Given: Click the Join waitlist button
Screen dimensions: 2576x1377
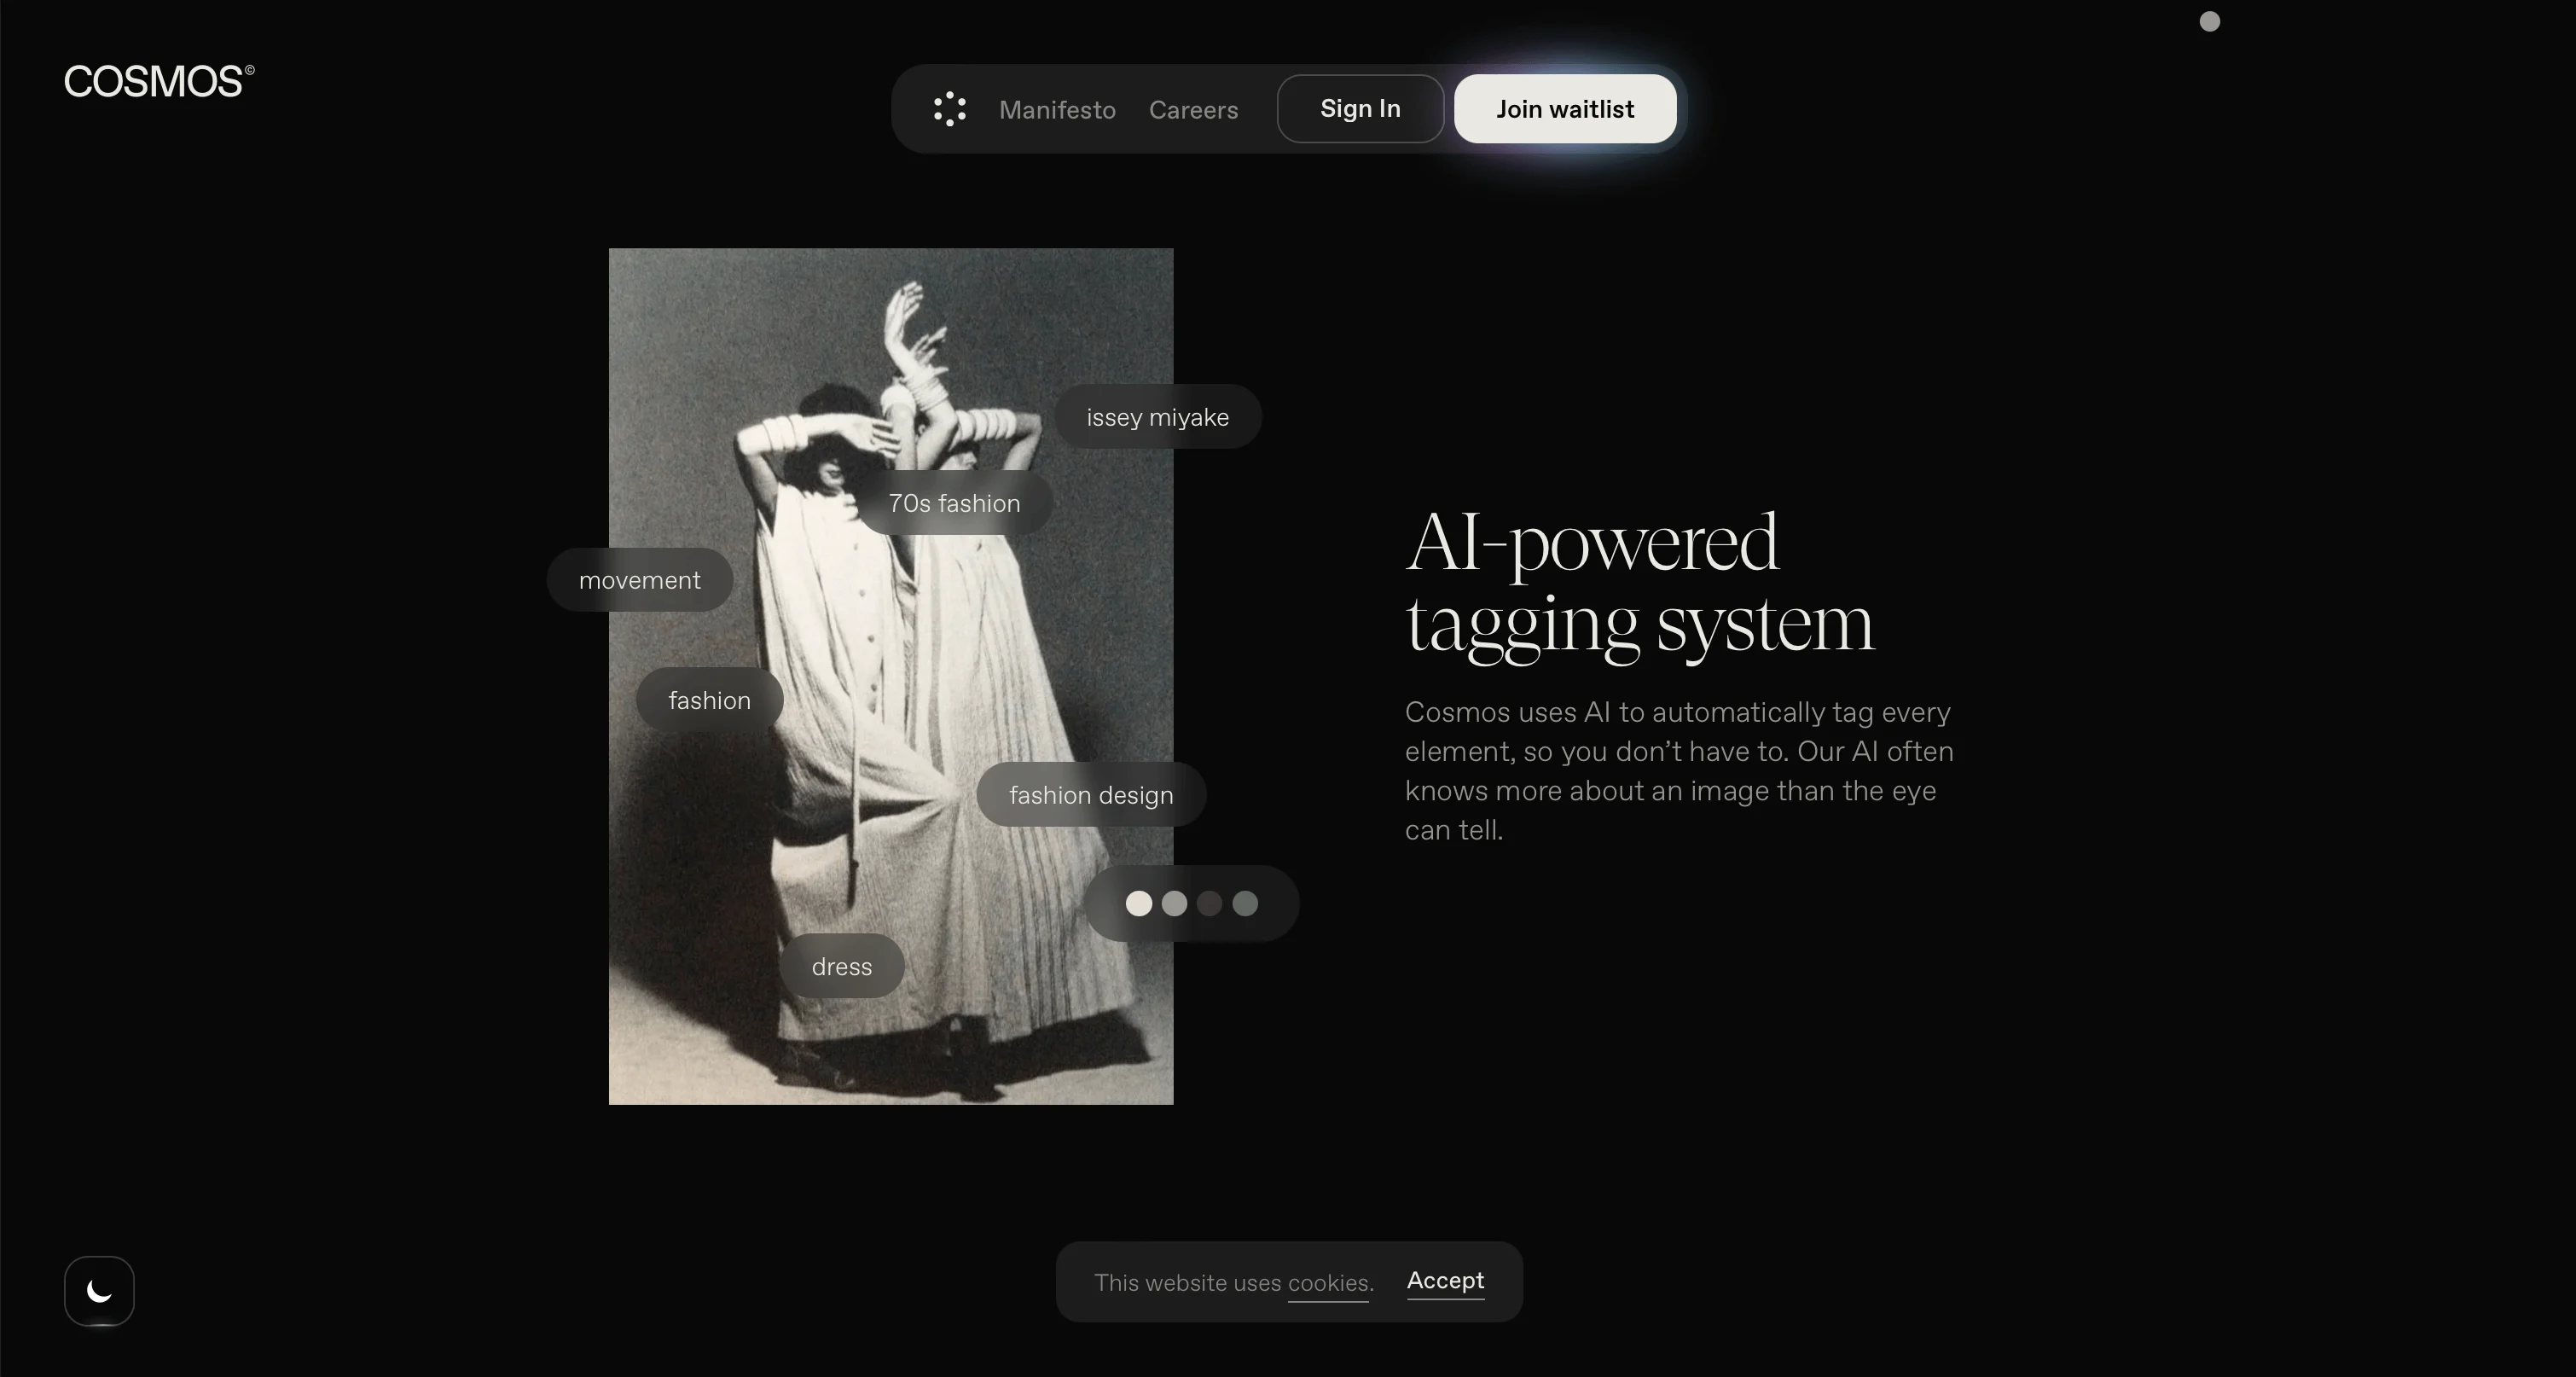Looking at the screenshot, I should pos(1564,109).
